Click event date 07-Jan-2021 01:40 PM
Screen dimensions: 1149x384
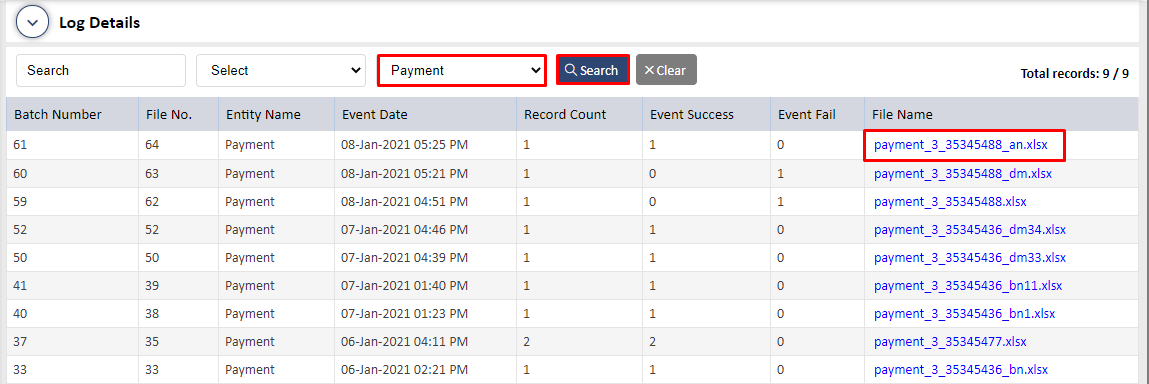click(x=404, y=286)
